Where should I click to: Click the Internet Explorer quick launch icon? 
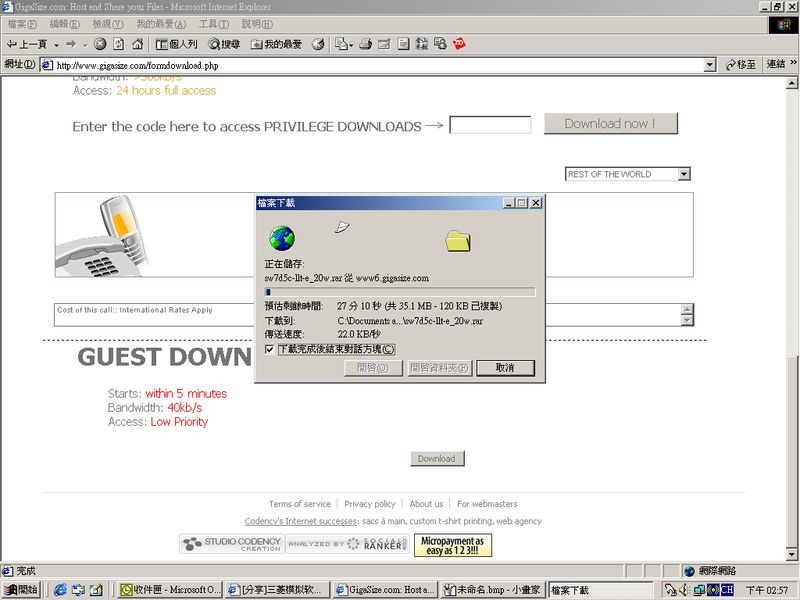pyautogui.click(x=60, y=590)
